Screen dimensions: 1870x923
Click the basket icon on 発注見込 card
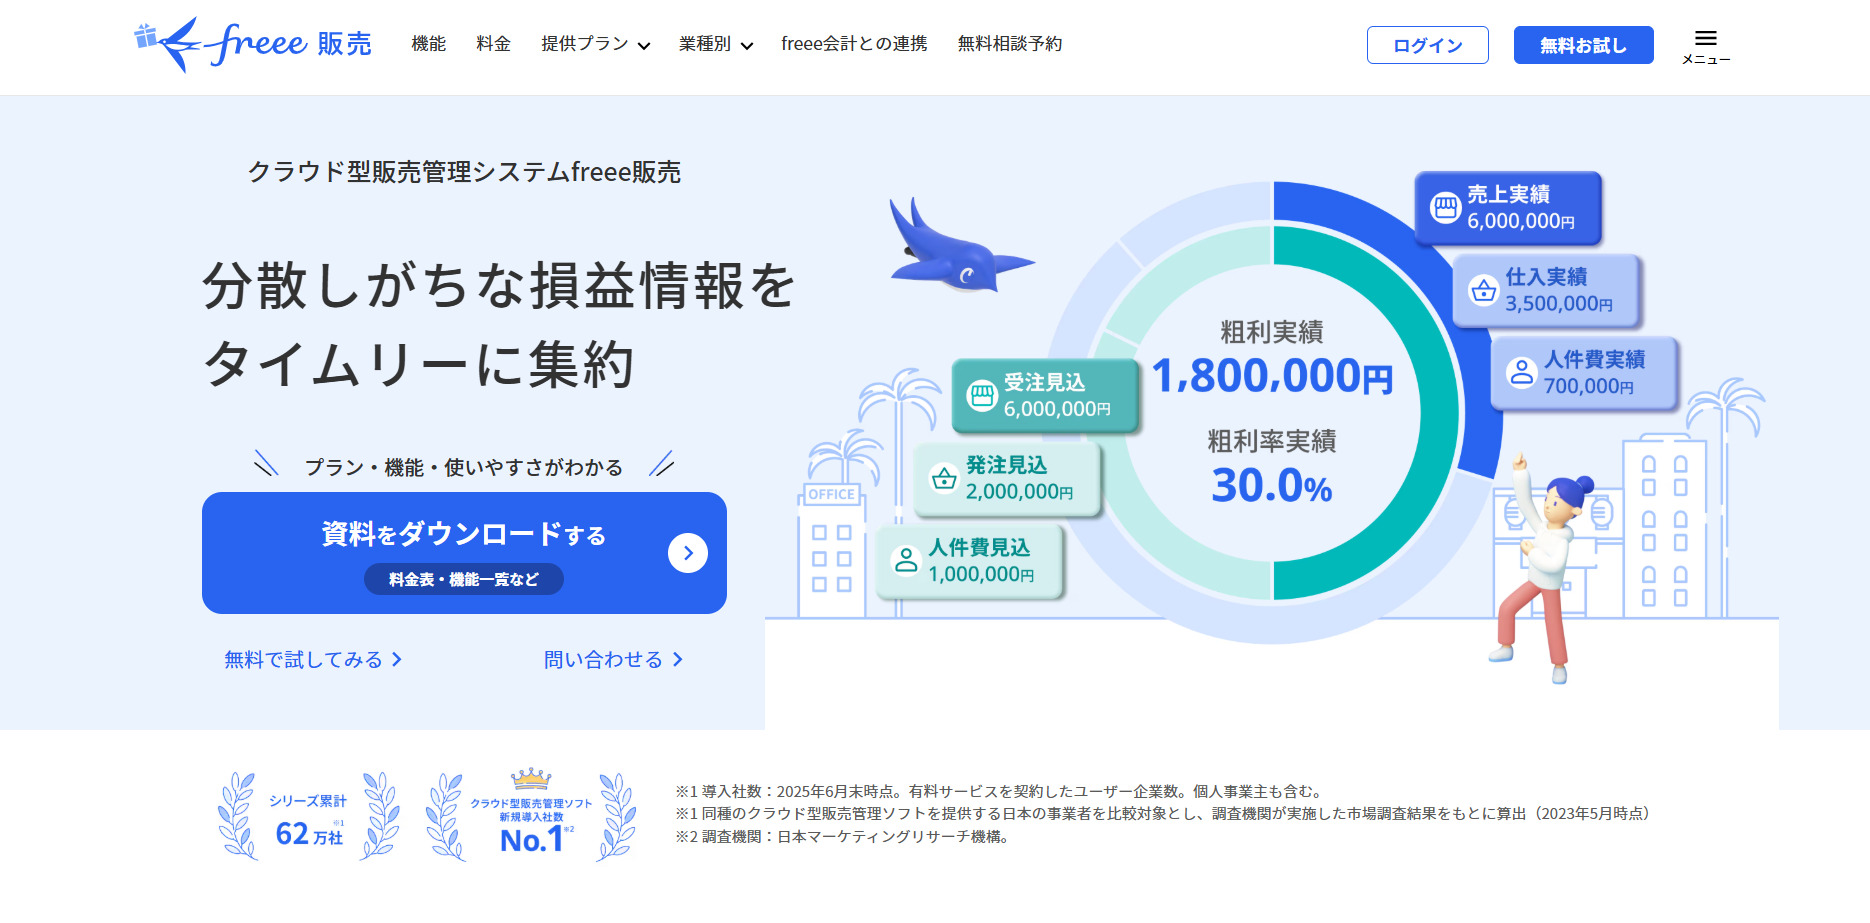pos(944,479)
